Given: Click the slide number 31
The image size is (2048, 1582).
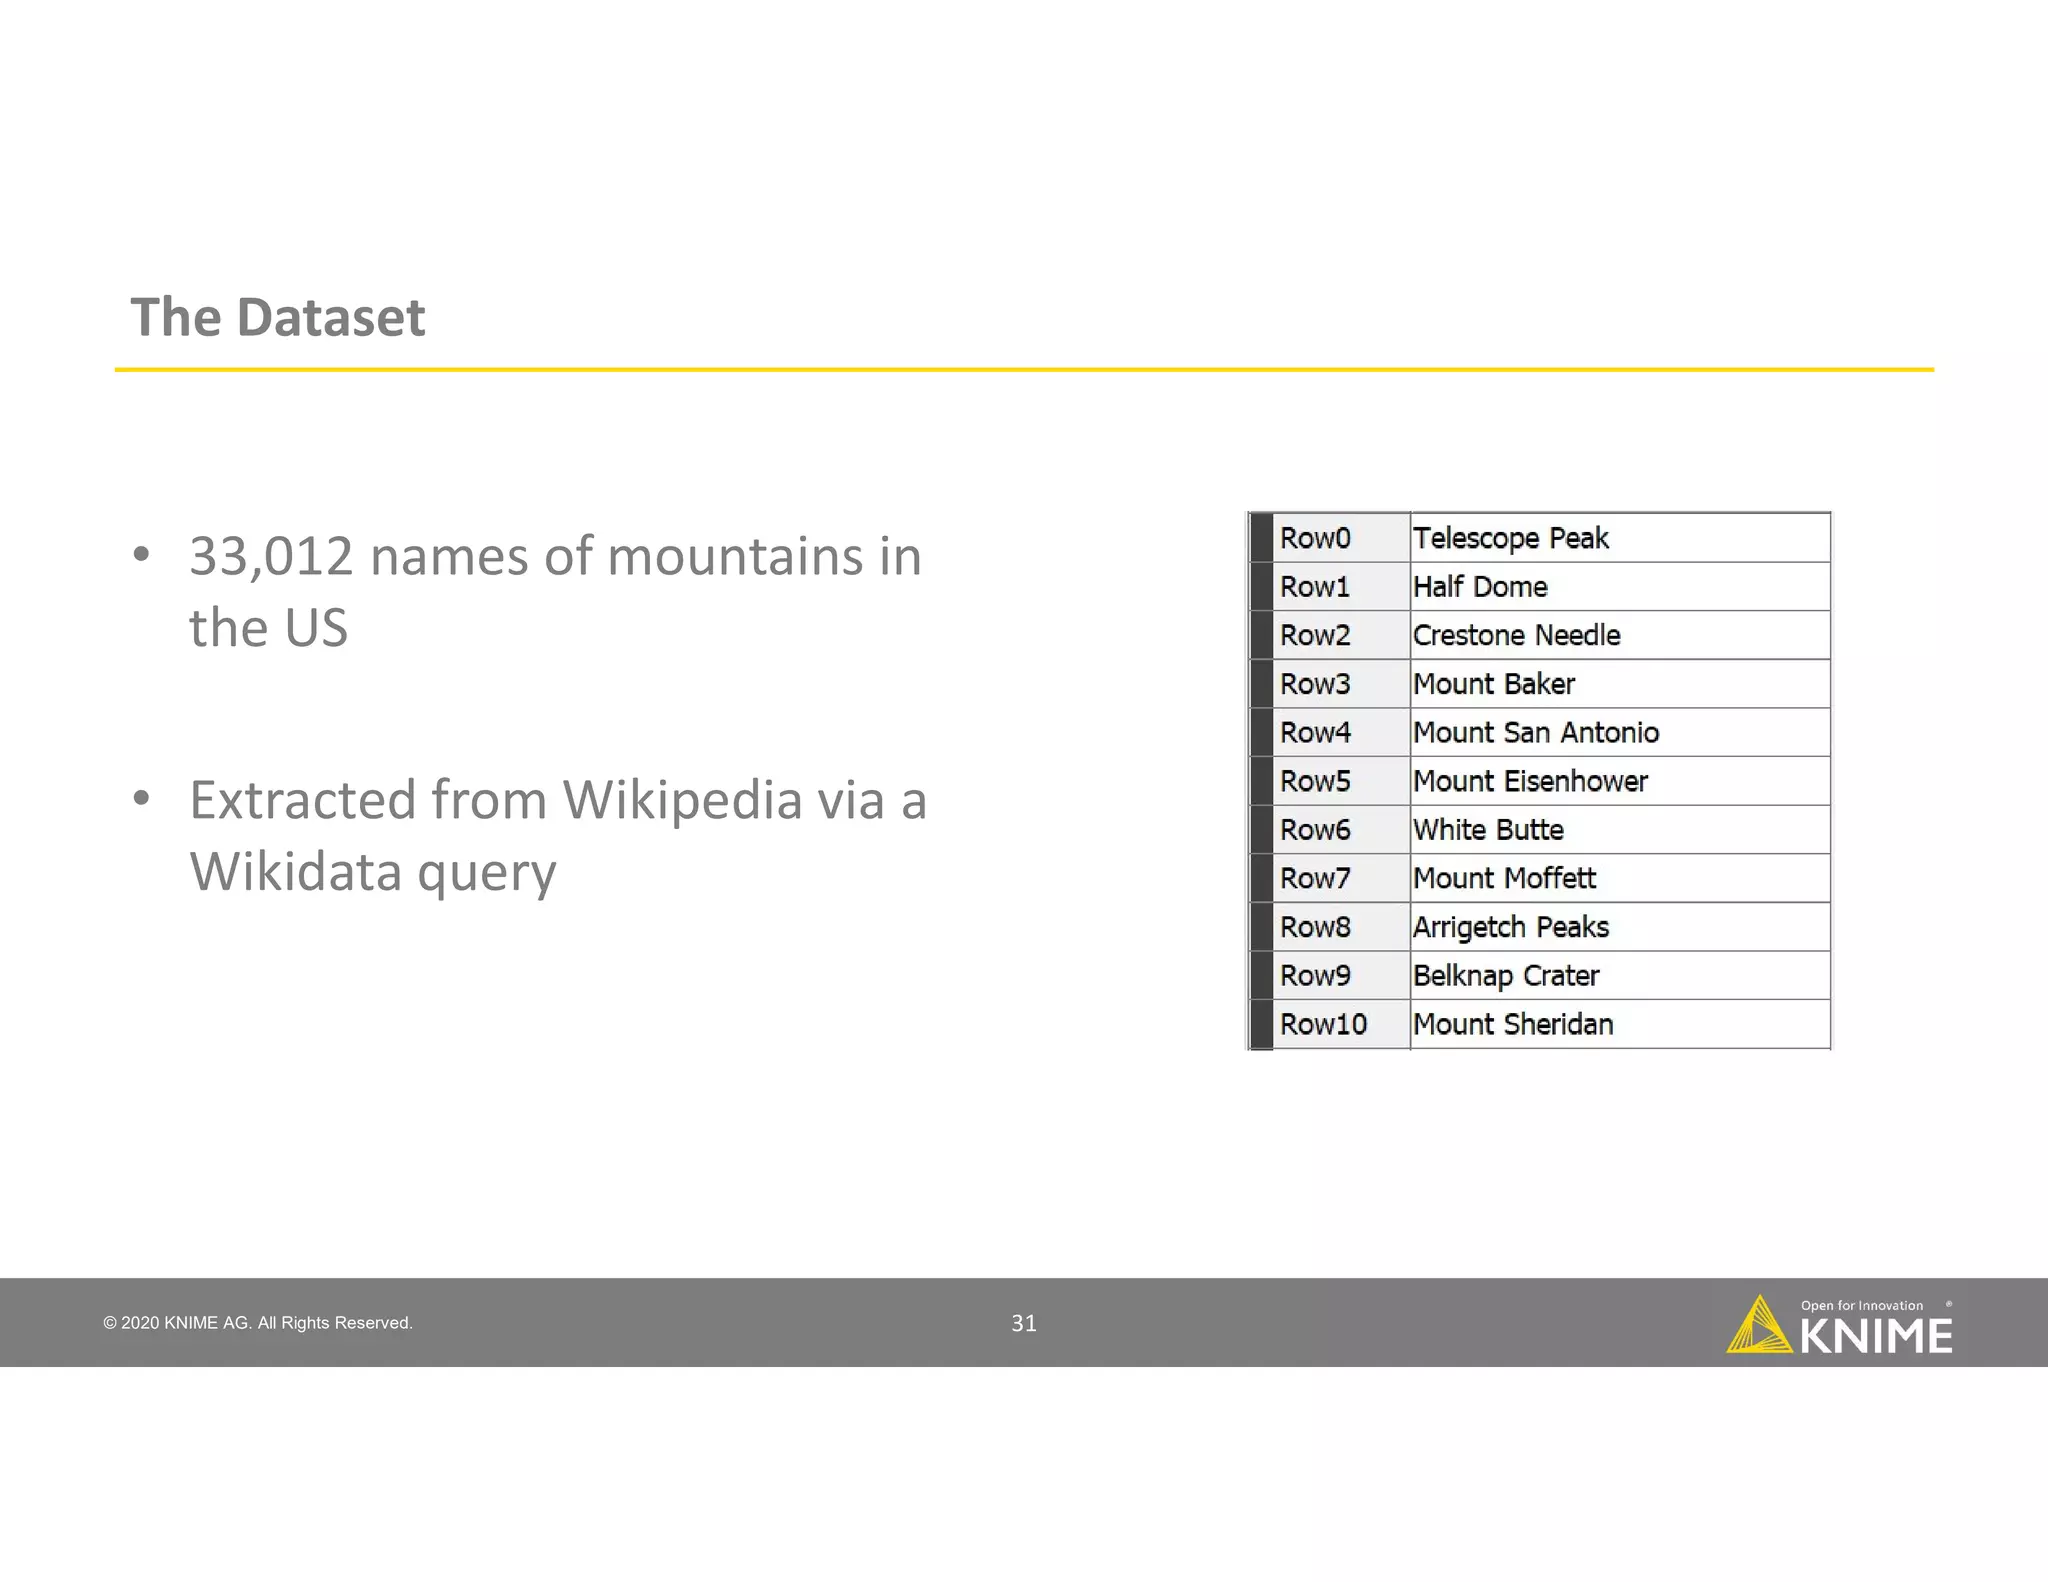Looking at the screenshot, I should pos(1024,1323).
